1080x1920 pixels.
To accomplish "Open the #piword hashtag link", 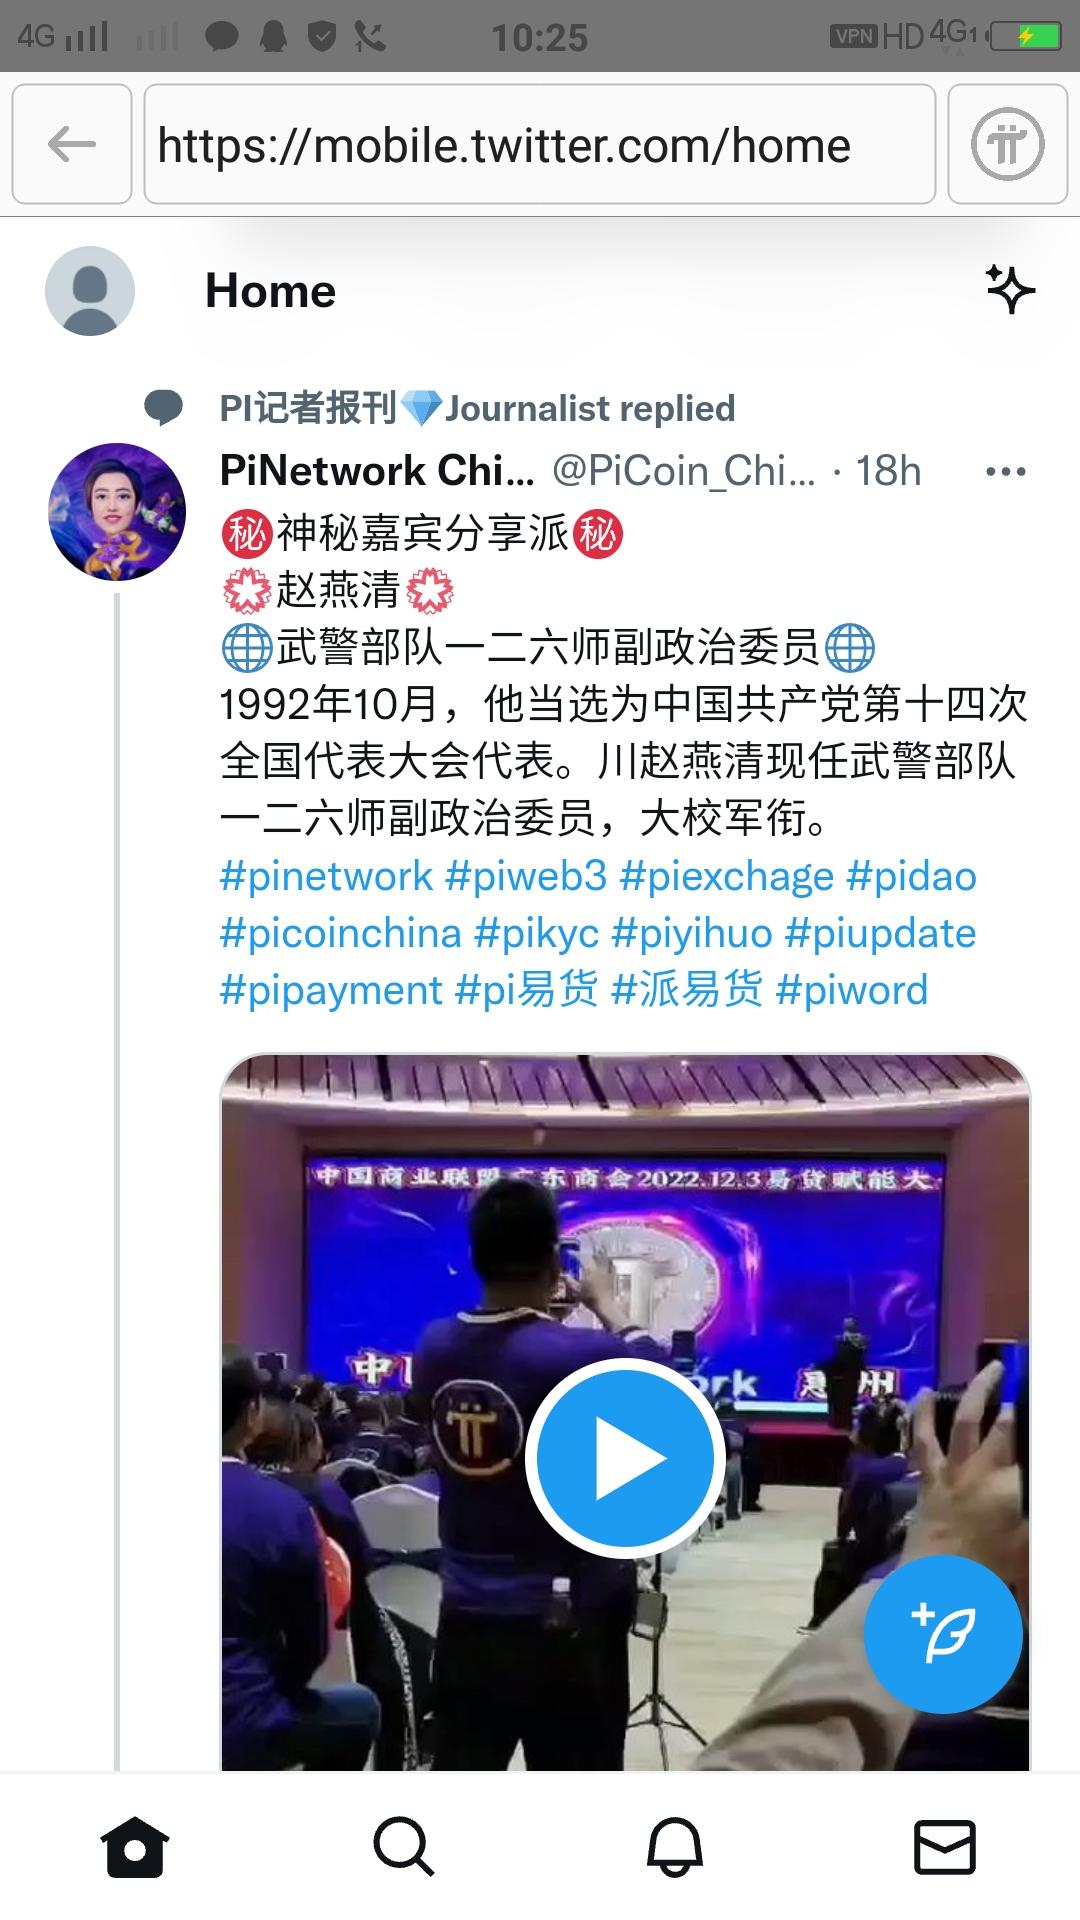I will coord(852,990).
